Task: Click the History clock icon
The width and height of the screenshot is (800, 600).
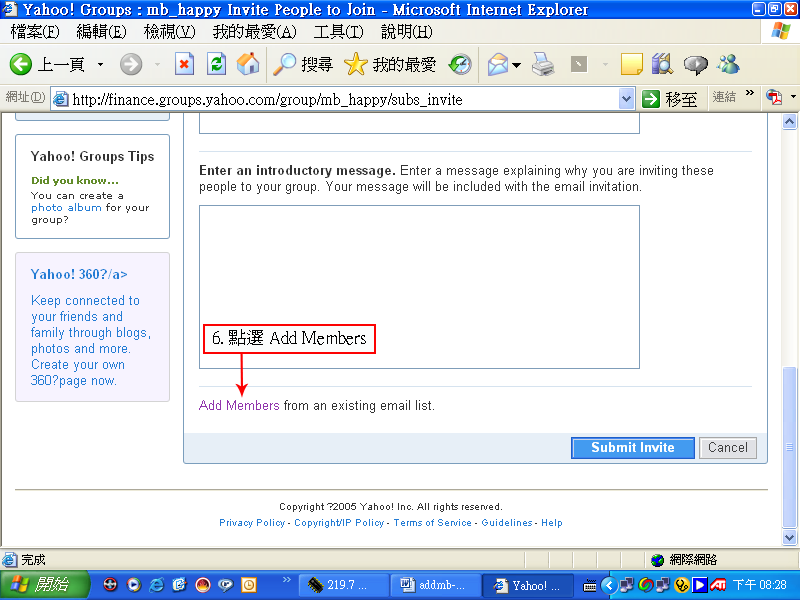Action: (x=460, y=65)
